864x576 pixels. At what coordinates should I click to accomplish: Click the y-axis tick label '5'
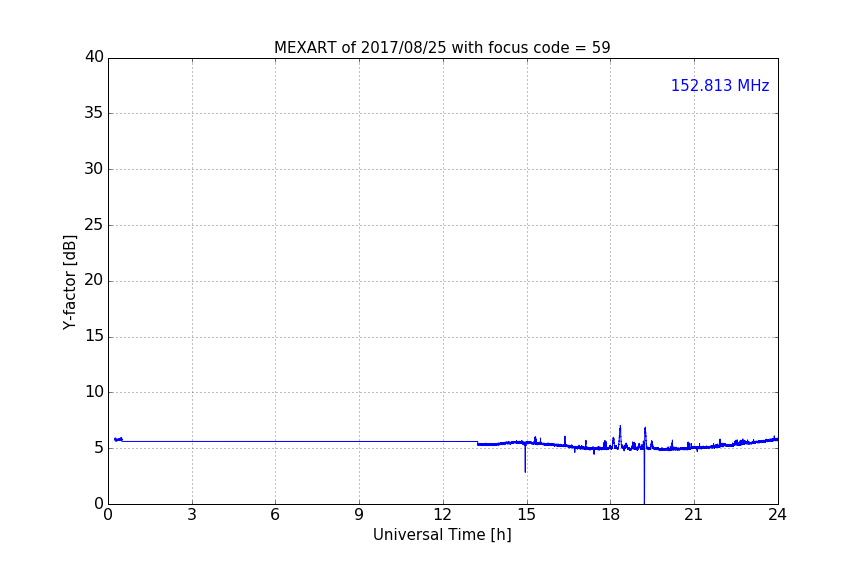click(99, 448)
